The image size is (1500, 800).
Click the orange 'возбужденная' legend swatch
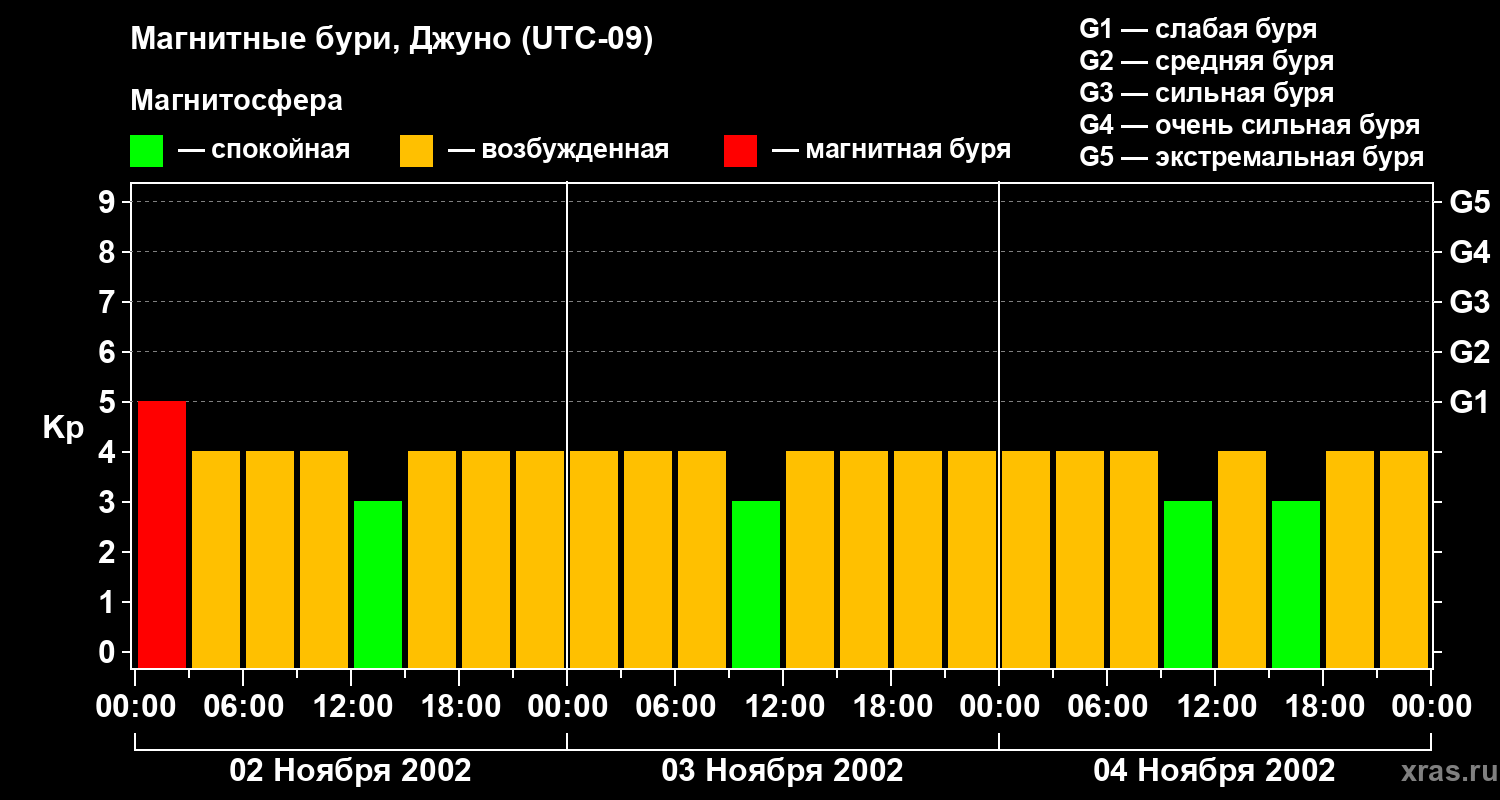coord(416,151)
